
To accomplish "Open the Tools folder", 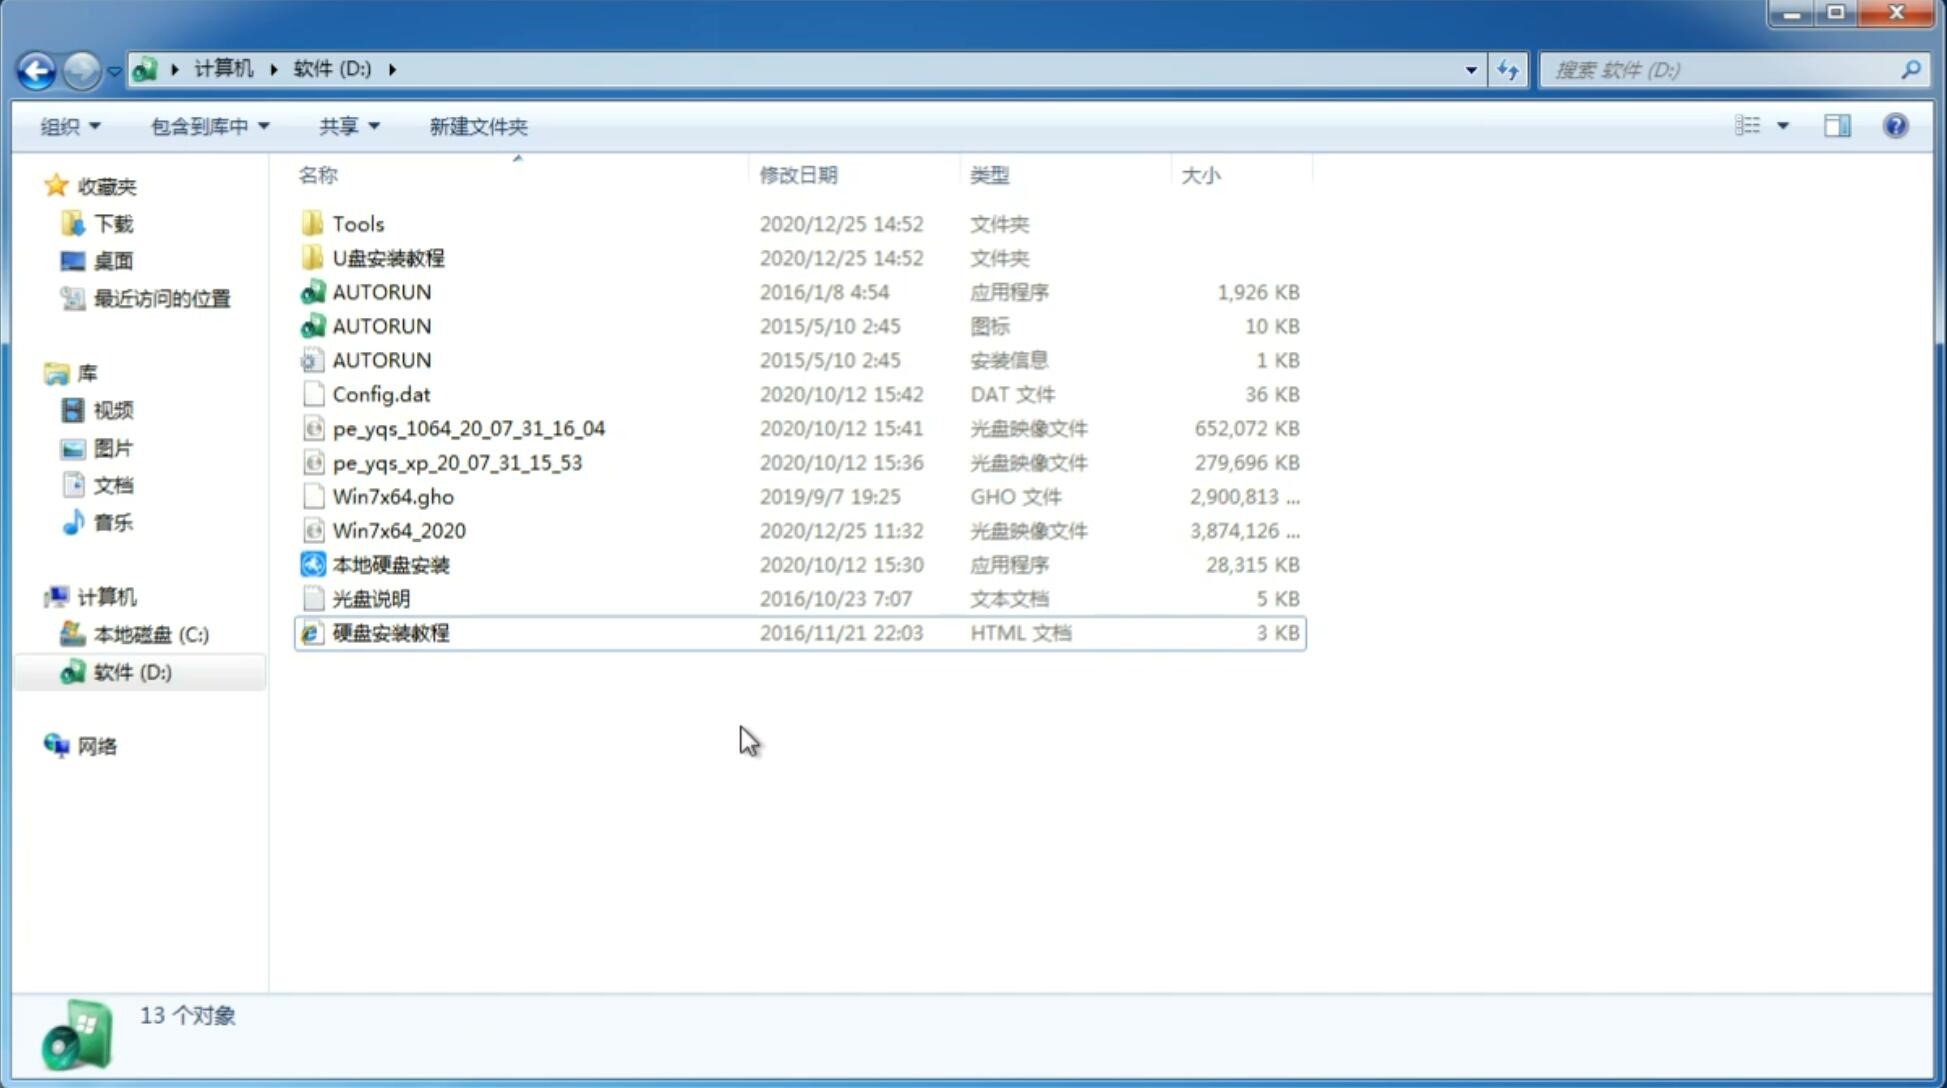I will (357, 223).
